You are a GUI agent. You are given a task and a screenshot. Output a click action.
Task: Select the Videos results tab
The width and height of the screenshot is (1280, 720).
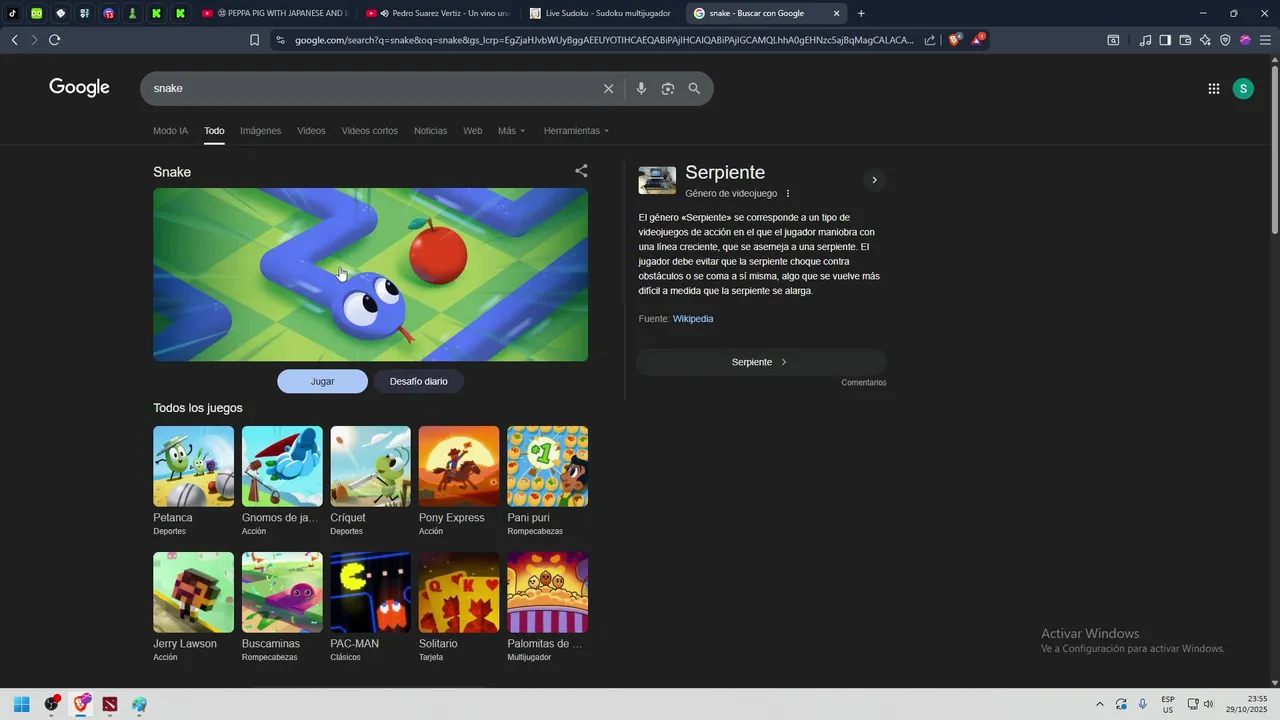coord(311,131)
